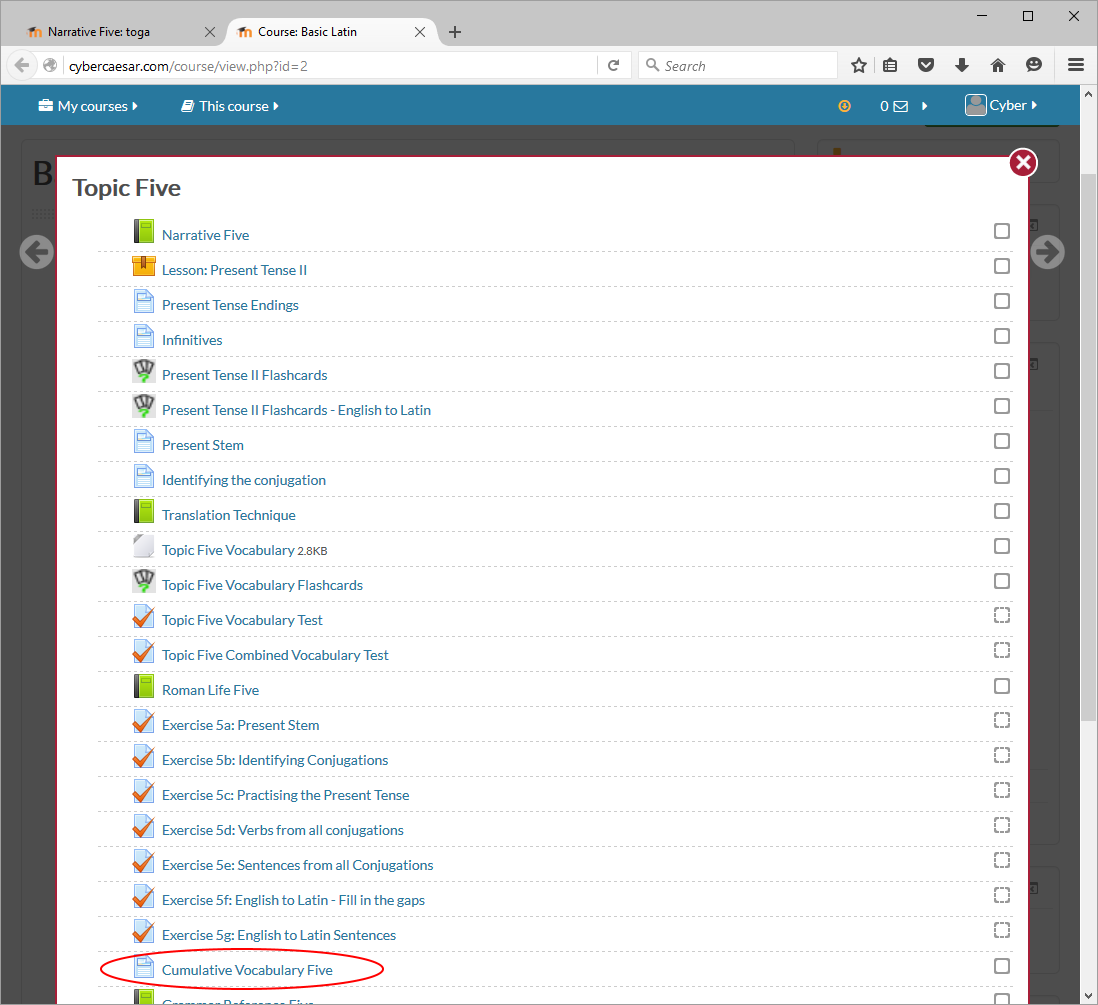Click the page vertical scrollbar

(x=1088, y=448)
